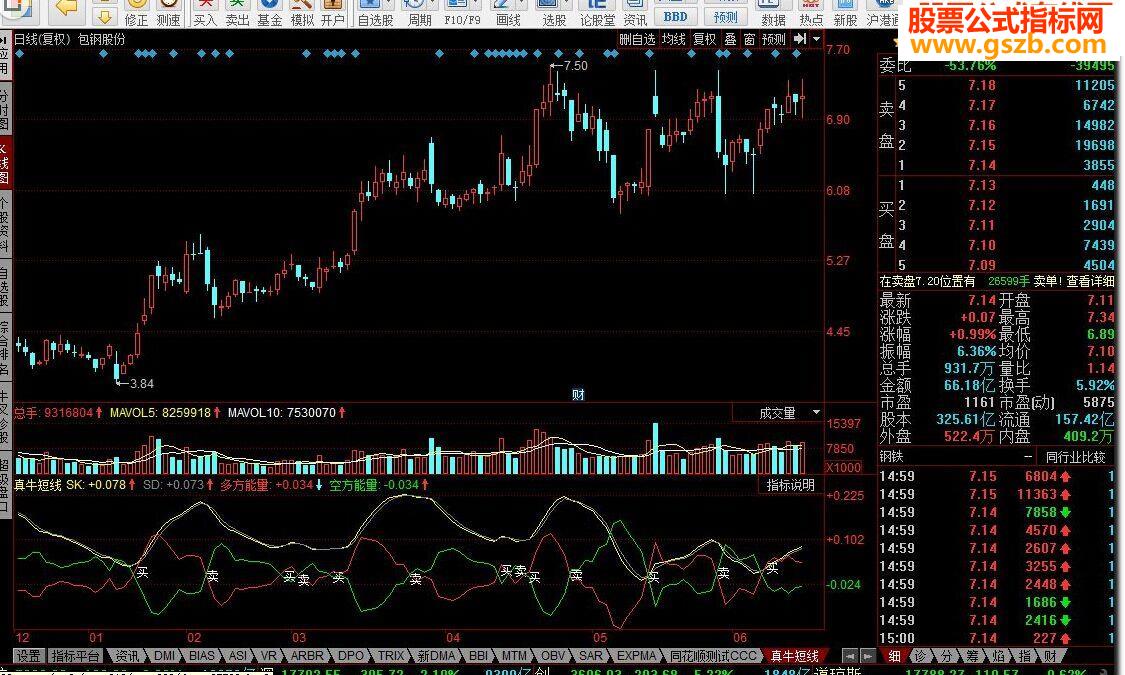Open the 自选股 dropdown arrow

point(389,4)
